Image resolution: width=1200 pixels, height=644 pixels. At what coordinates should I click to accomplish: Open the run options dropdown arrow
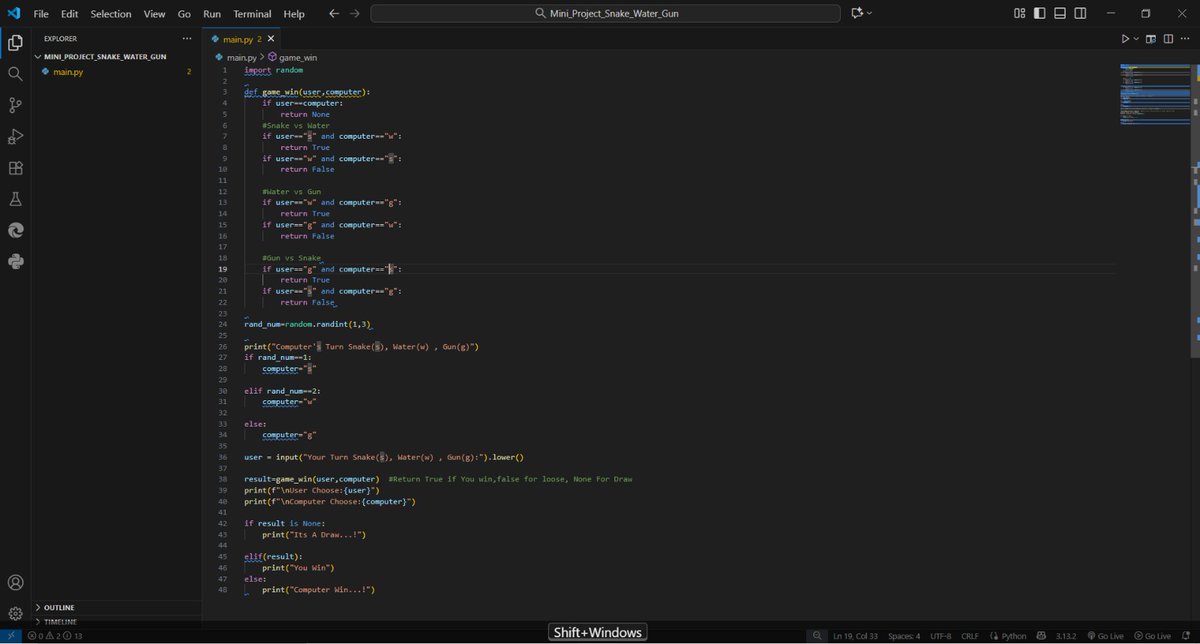tap(1137, 40)
